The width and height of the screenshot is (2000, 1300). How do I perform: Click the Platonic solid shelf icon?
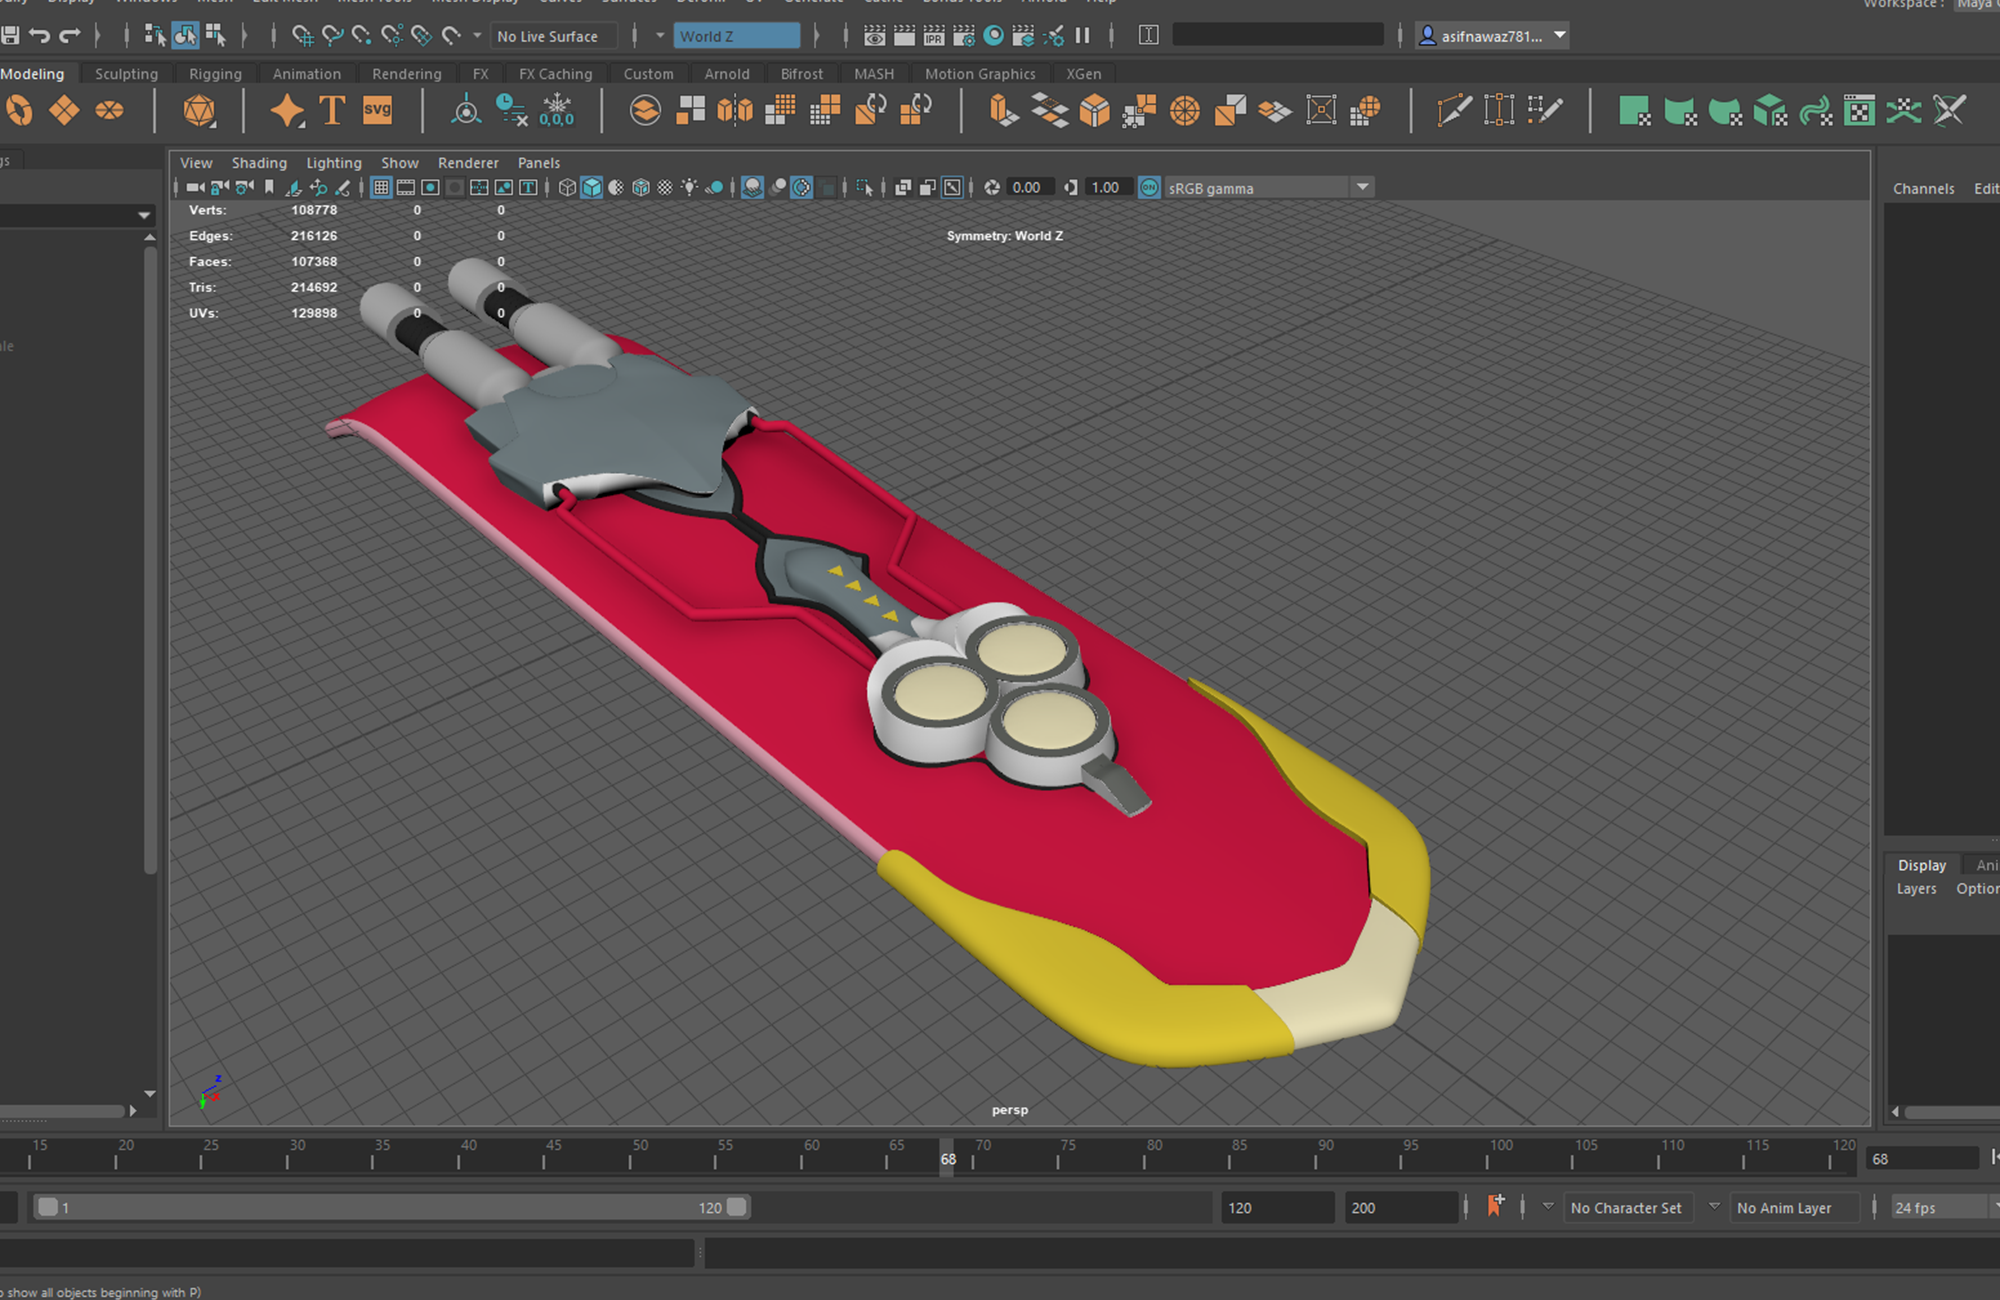click(x=200, y=111)
